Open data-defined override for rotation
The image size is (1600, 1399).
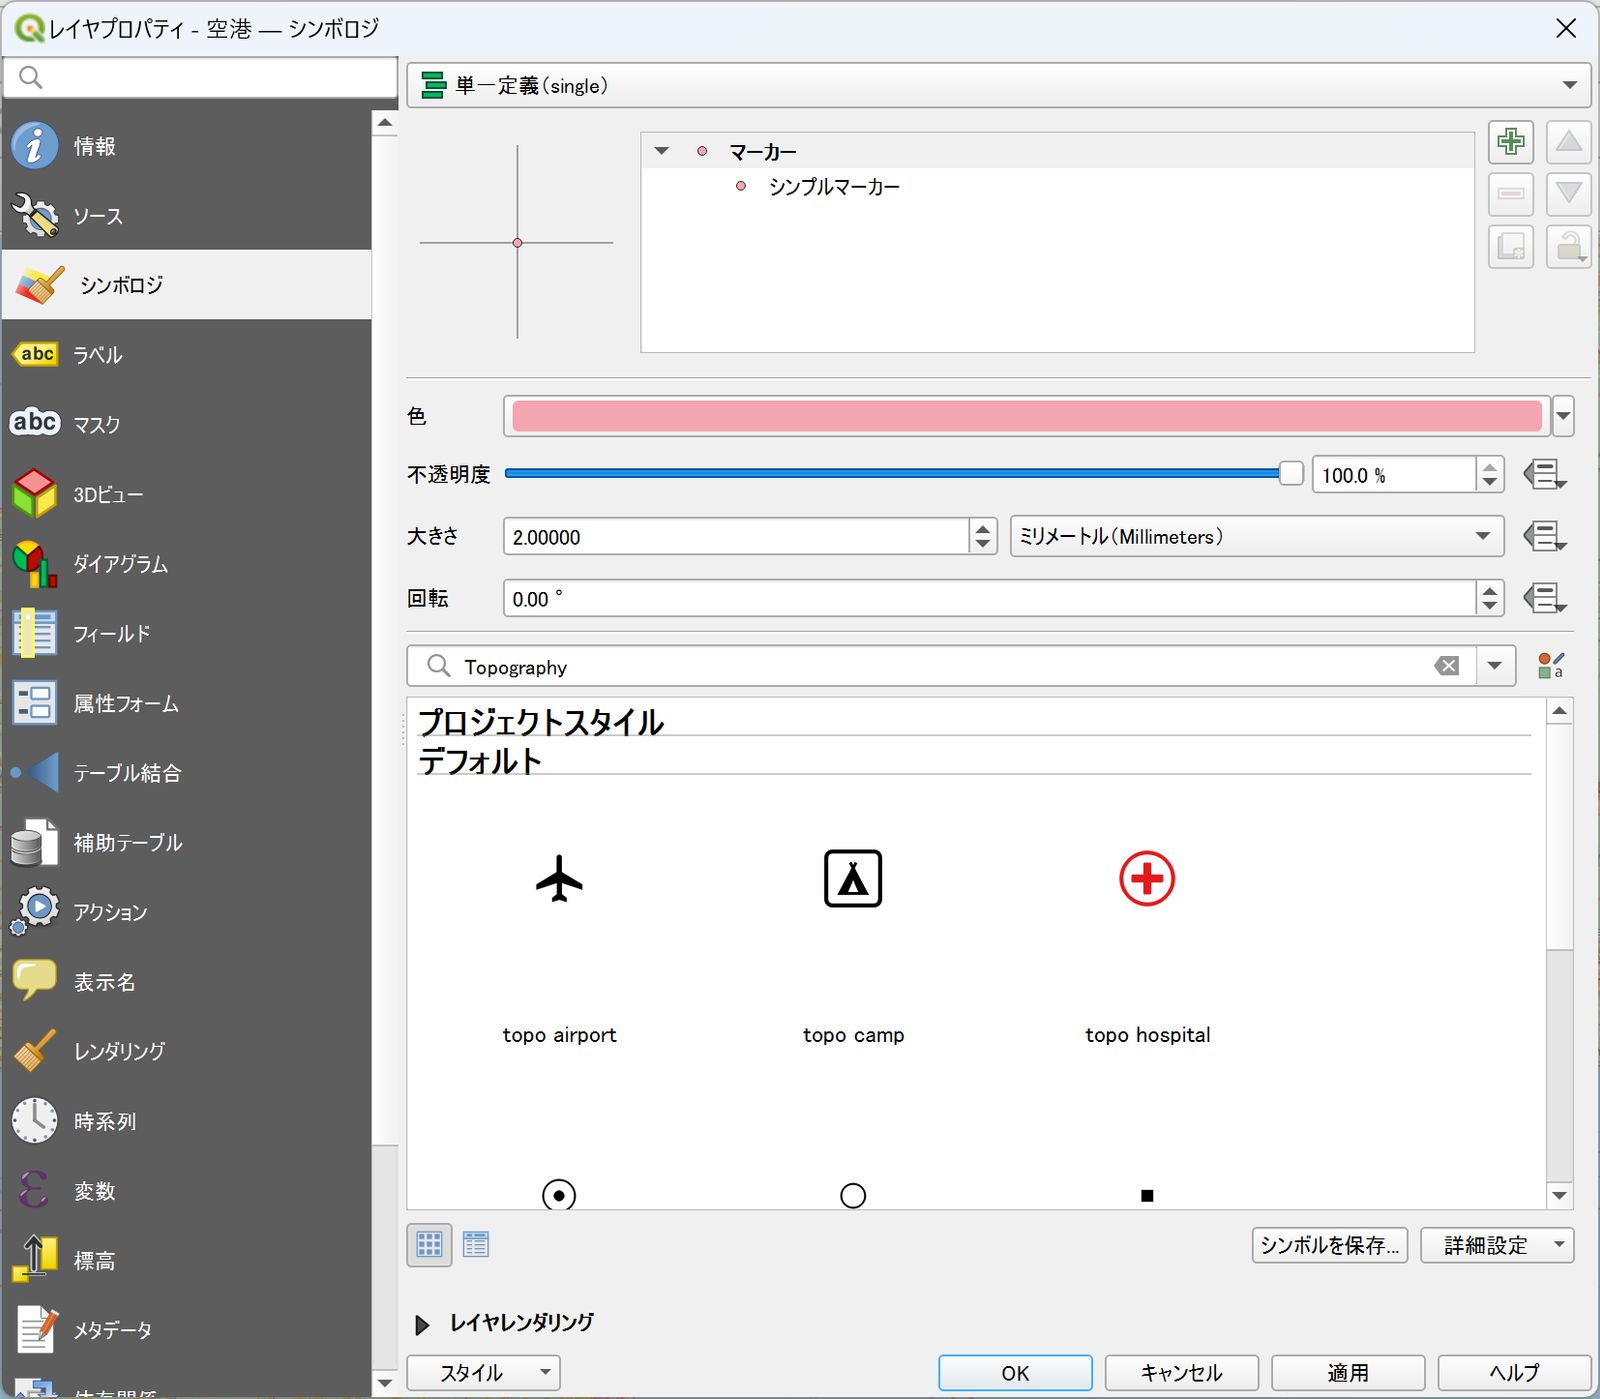(x=1544, y=599)
